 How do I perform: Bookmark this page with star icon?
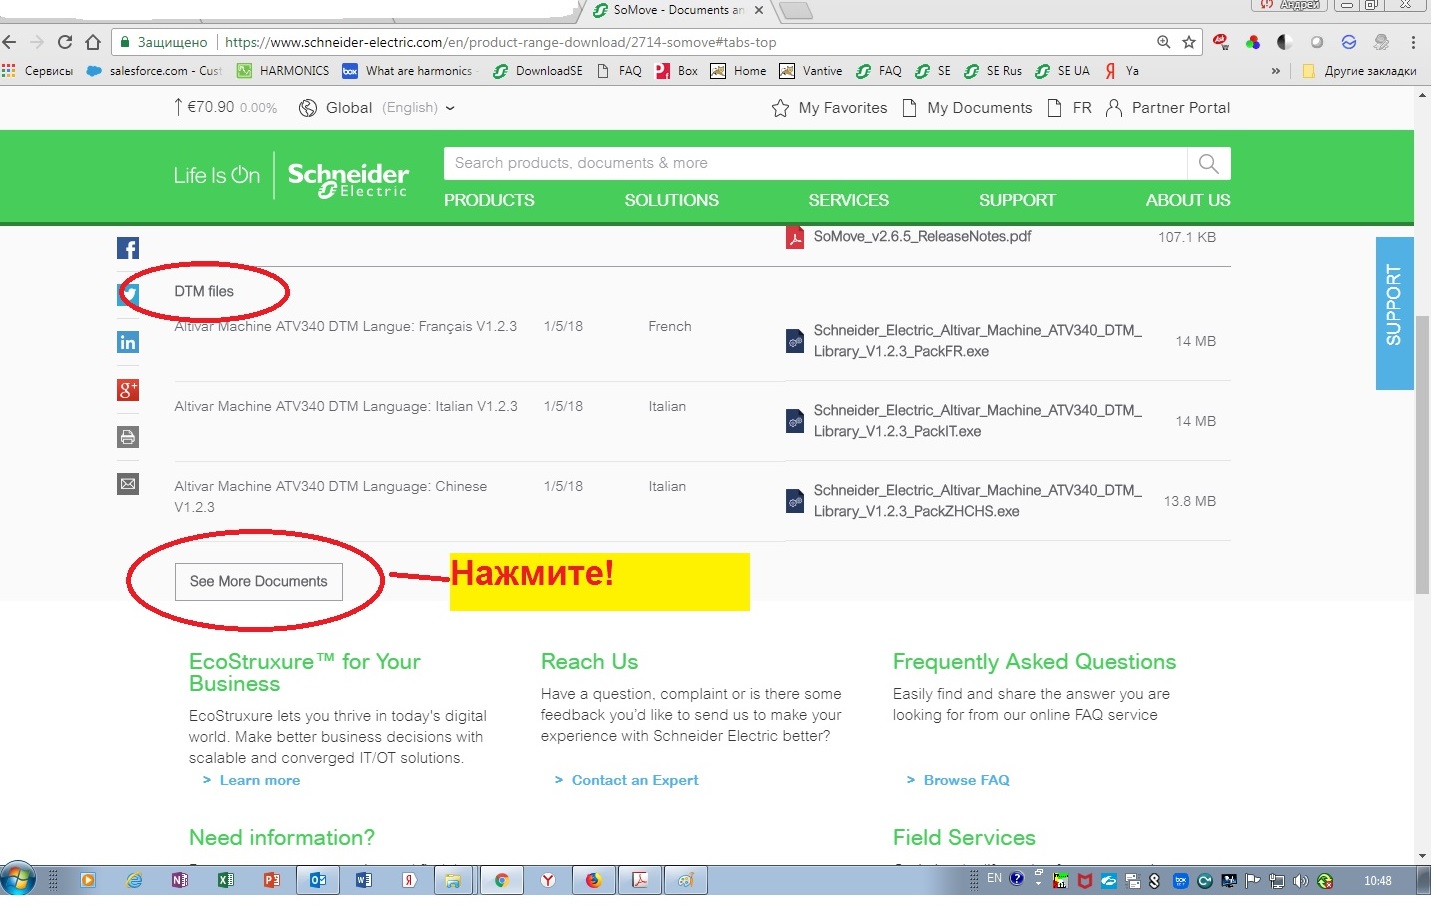pyautogui.click(x=1189, y=42)
